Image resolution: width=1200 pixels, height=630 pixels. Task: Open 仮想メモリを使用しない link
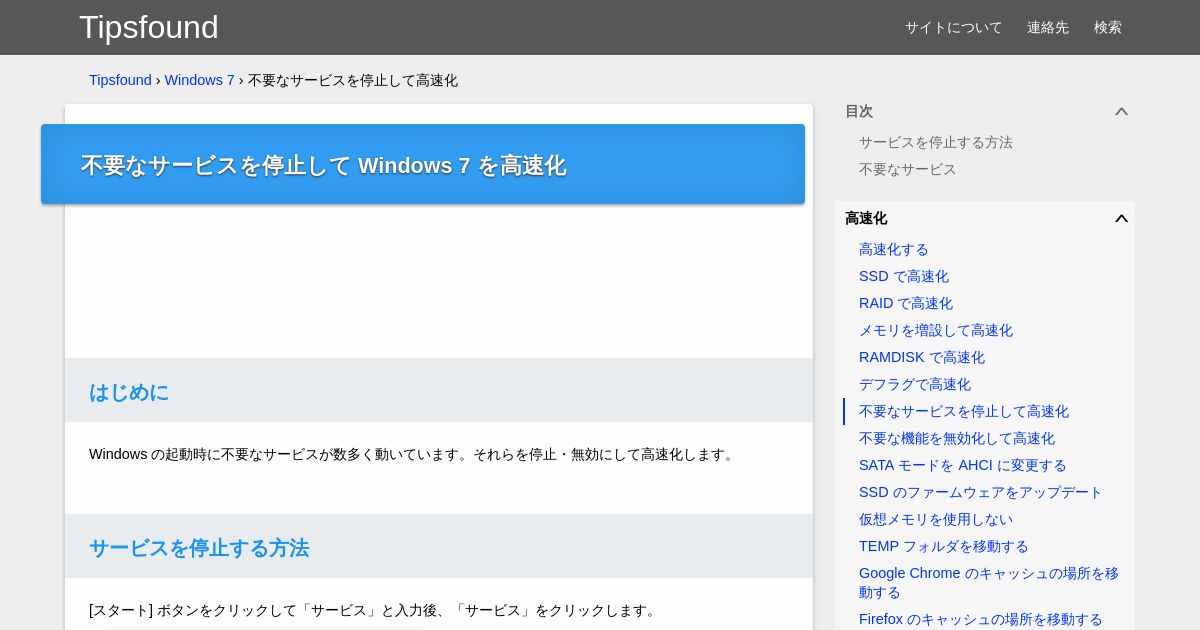pyautogui.click(x=936, y=519)
